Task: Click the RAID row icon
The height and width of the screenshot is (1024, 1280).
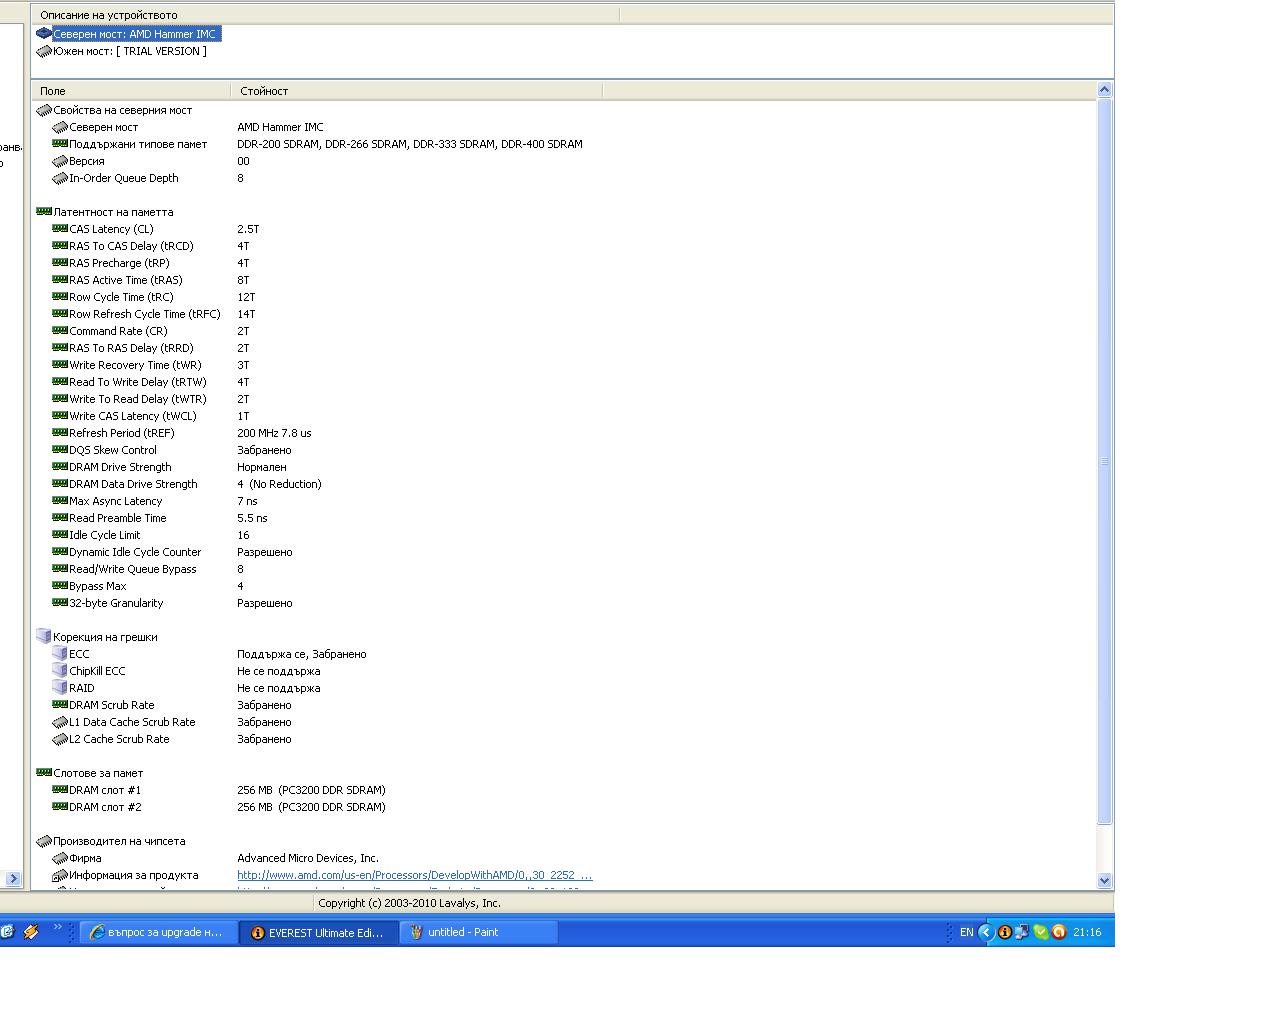Action: pyautogui.click(x=60, y=688)
